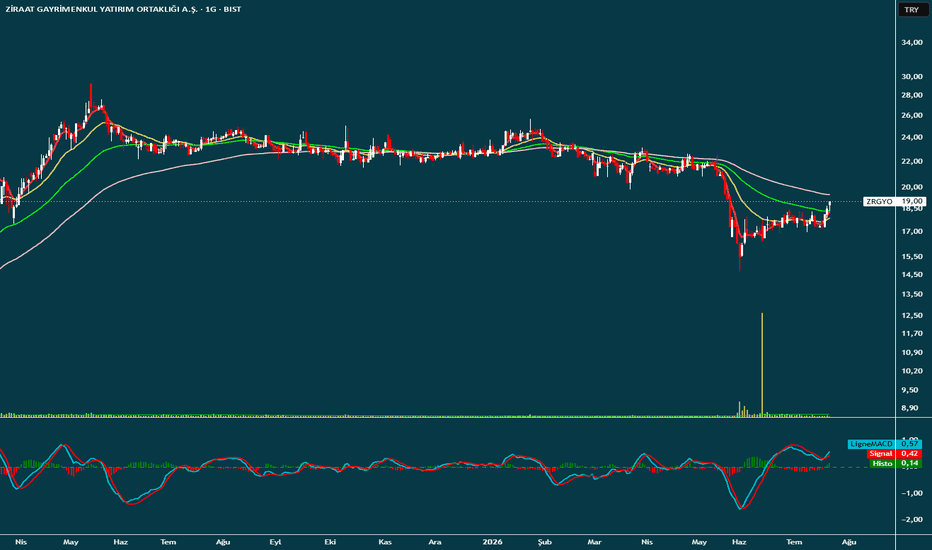Image resolution: width=932 pixels, height=550 pixels.
Task: Click the LigneMACD 0,57 indicator label
Action: 884,444
